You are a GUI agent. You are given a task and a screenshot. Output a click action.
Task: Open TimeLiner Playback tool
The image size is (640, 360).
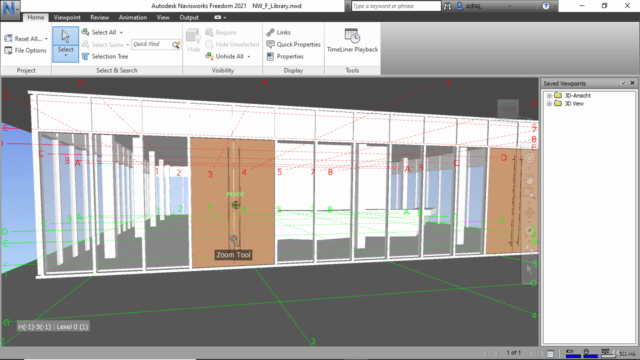click(352, 40)
